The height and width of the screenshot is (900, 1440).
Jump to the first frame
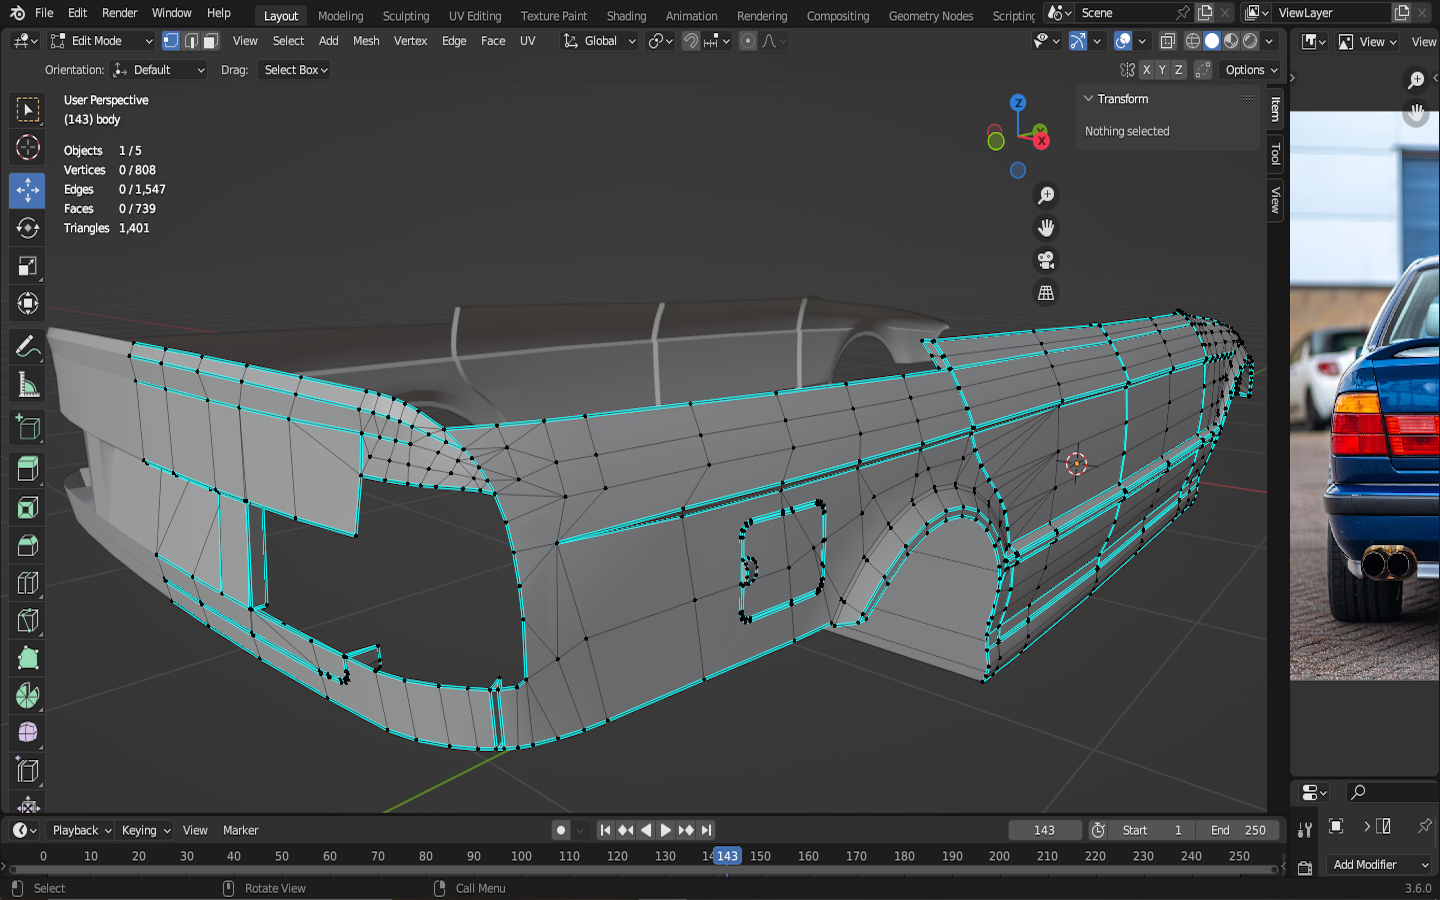point(605,830)
